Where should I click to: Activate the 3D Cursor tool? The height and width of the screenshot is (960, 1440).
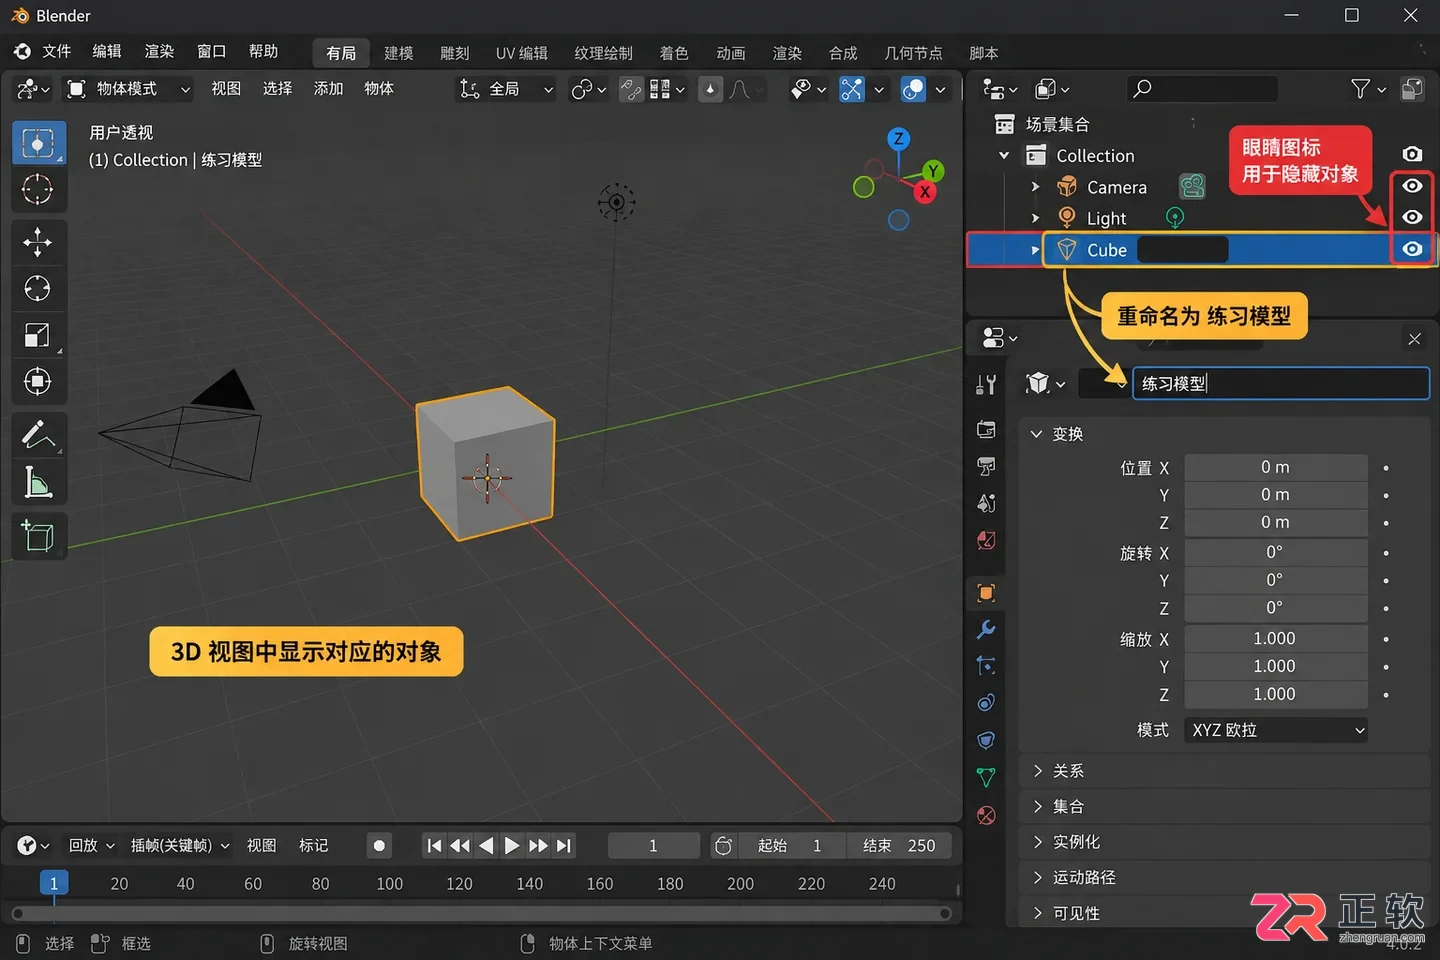point(38,189)
